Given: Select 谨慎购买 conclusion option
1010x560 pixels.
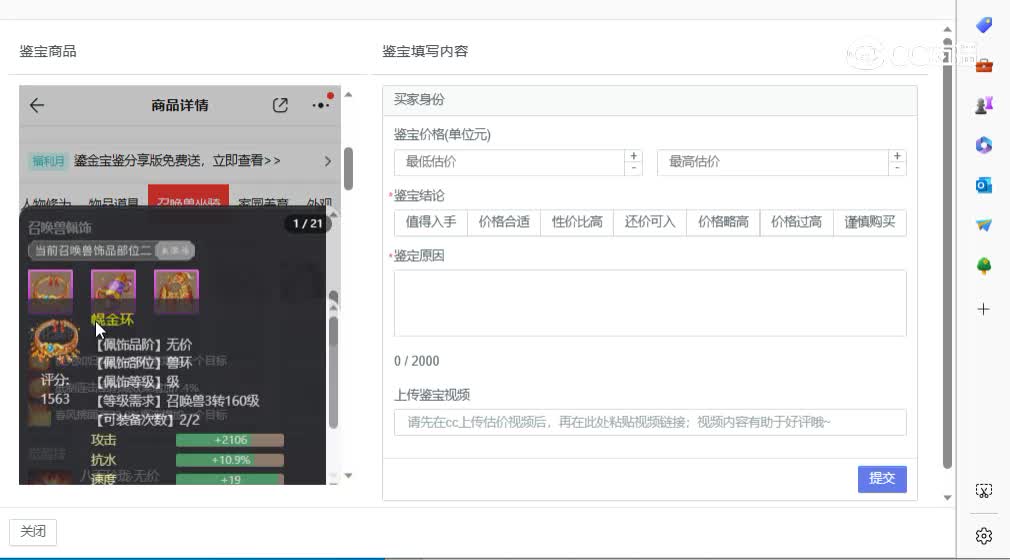Looking at the screenshot, I should point(870,222).
